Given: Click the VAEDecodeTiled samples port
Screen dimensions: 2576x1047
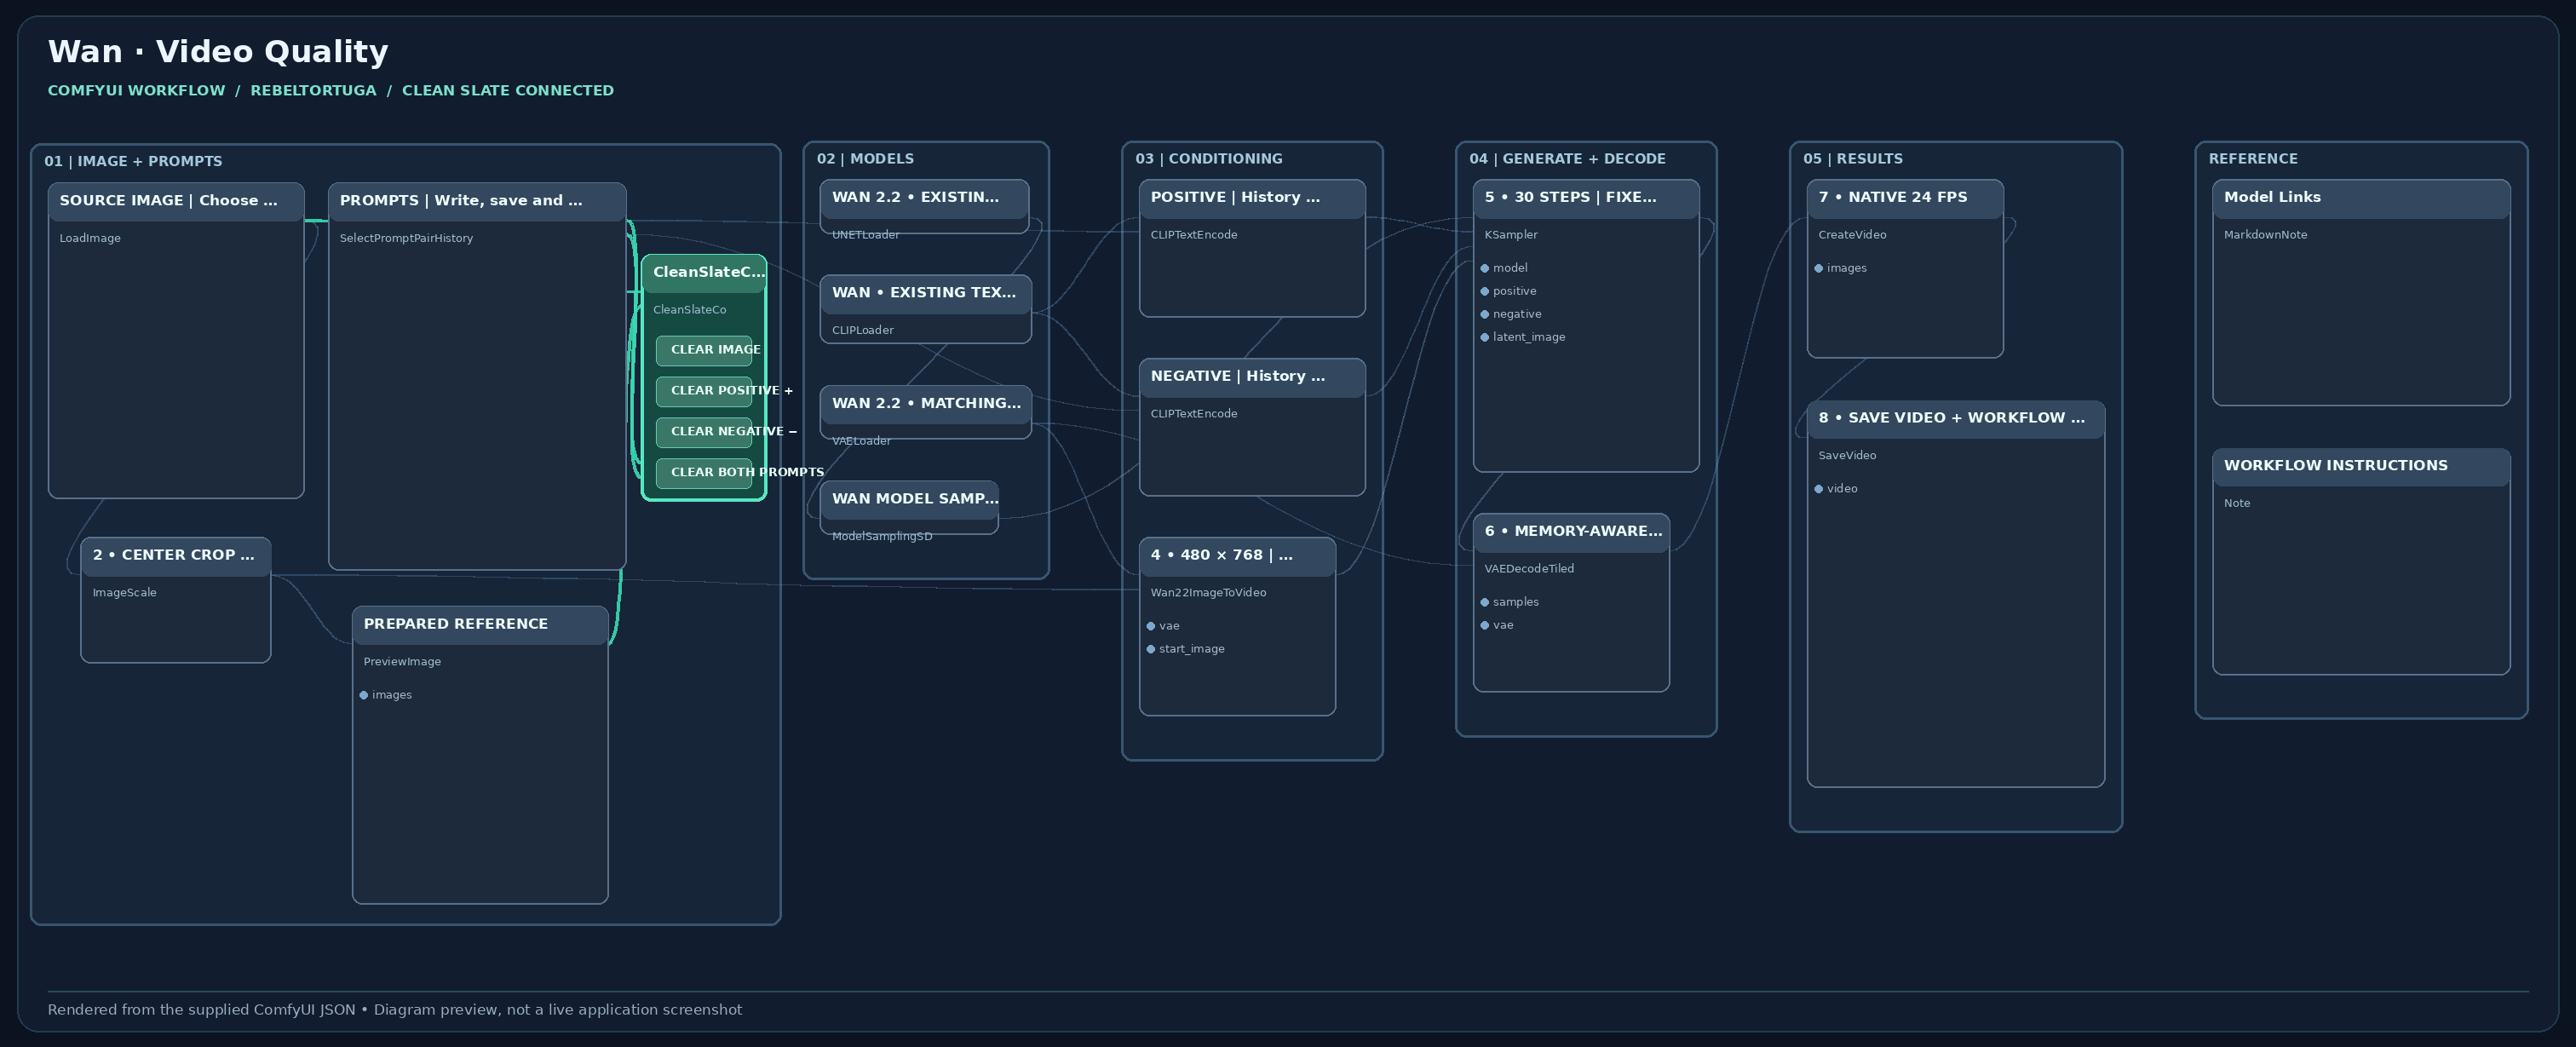Looking at the screenshot, I should coord(1484,602).
